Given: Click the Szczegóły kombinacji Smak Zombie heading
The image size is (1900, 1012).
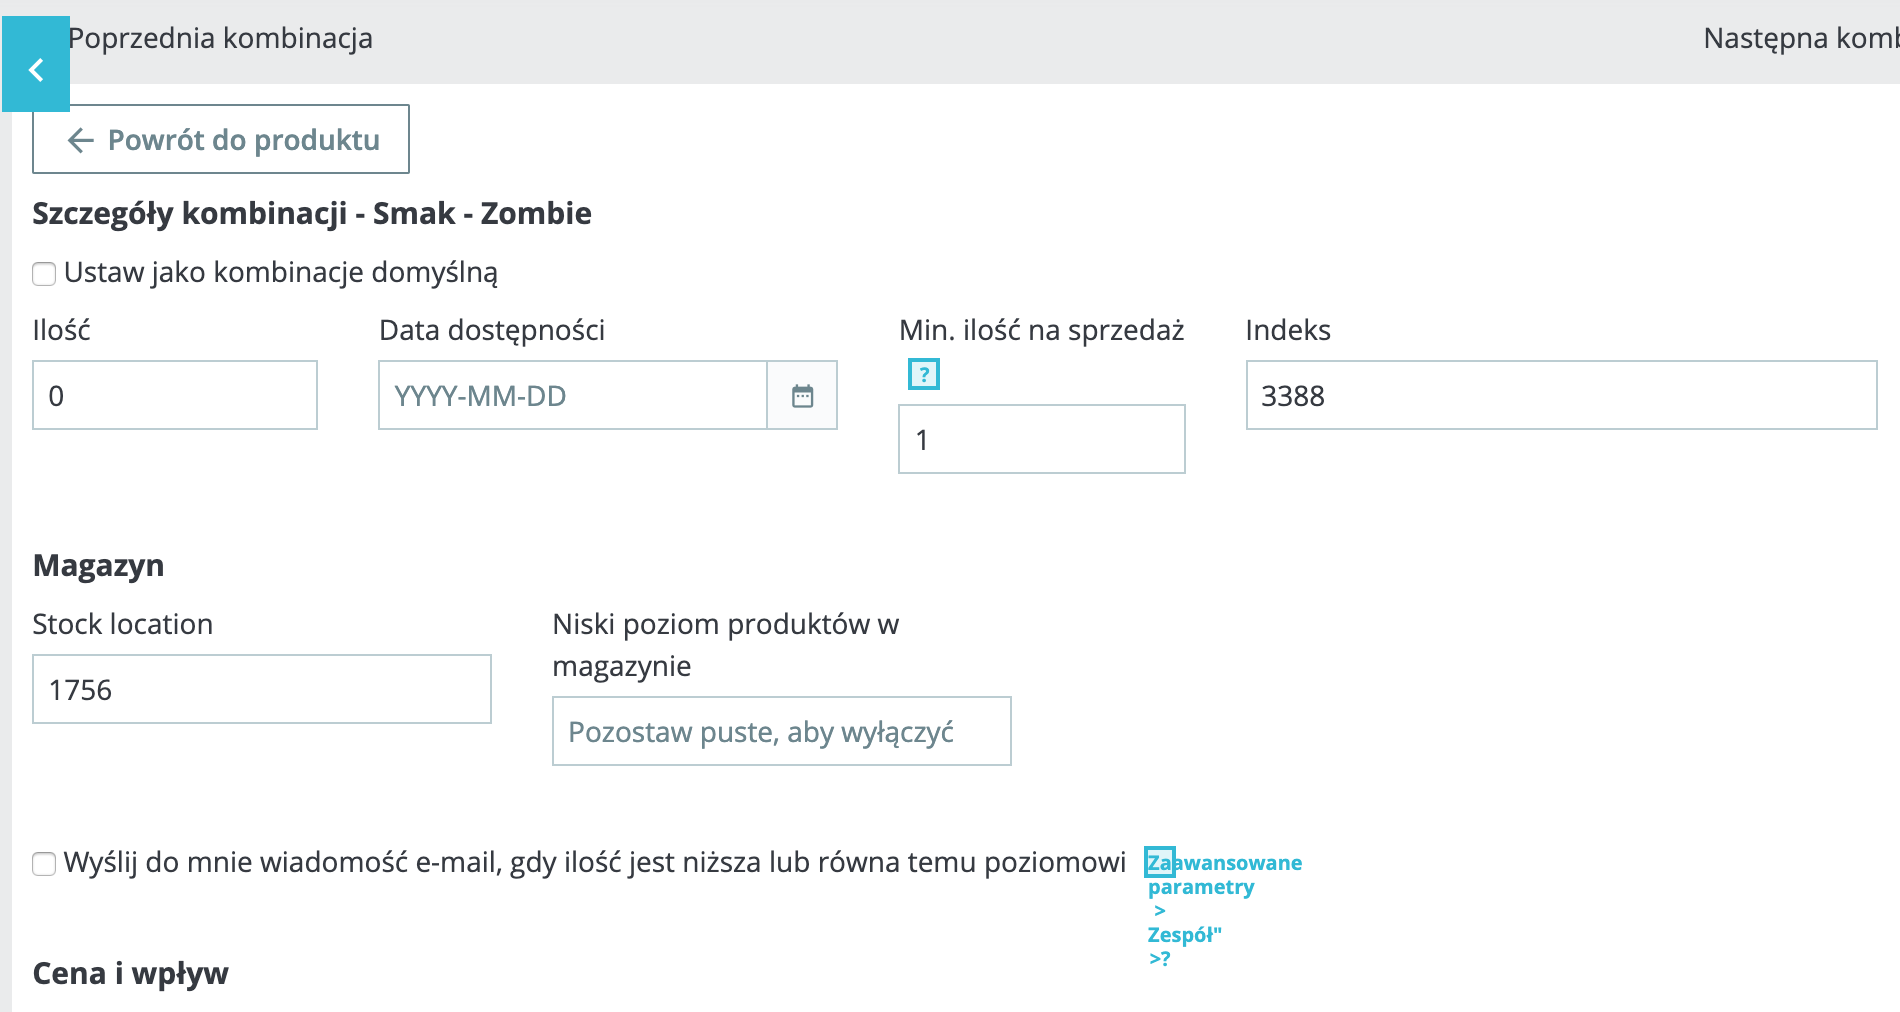Looking at the screenshot, I should [x=312, y=213].
